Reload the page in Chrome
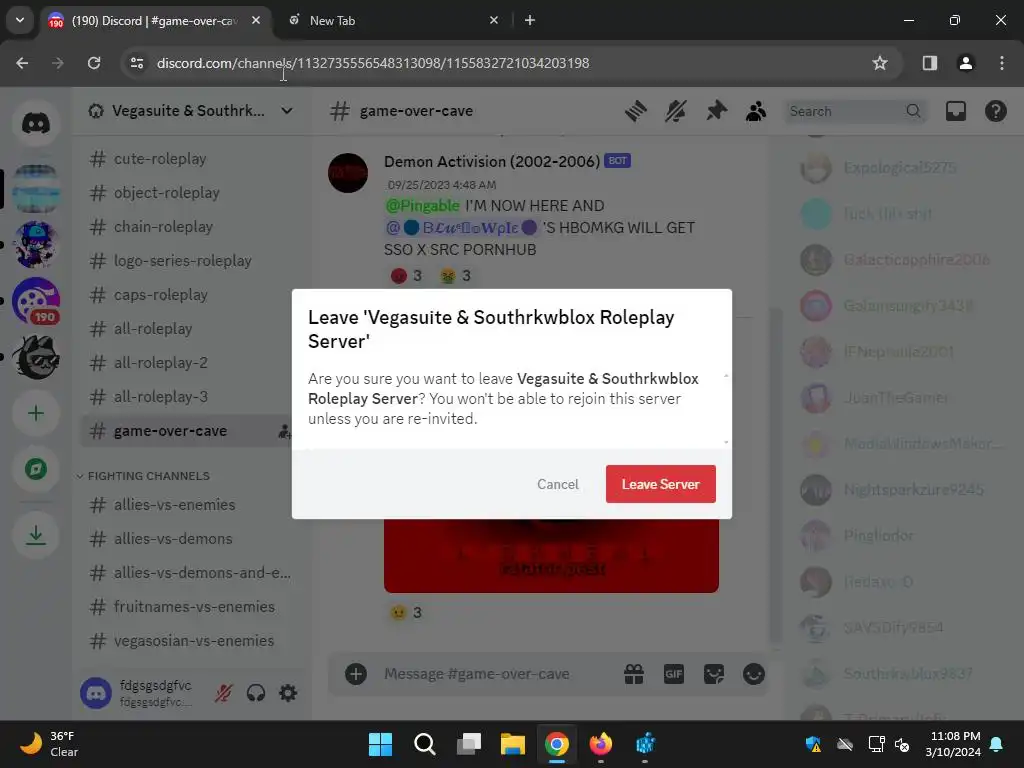 94,63
